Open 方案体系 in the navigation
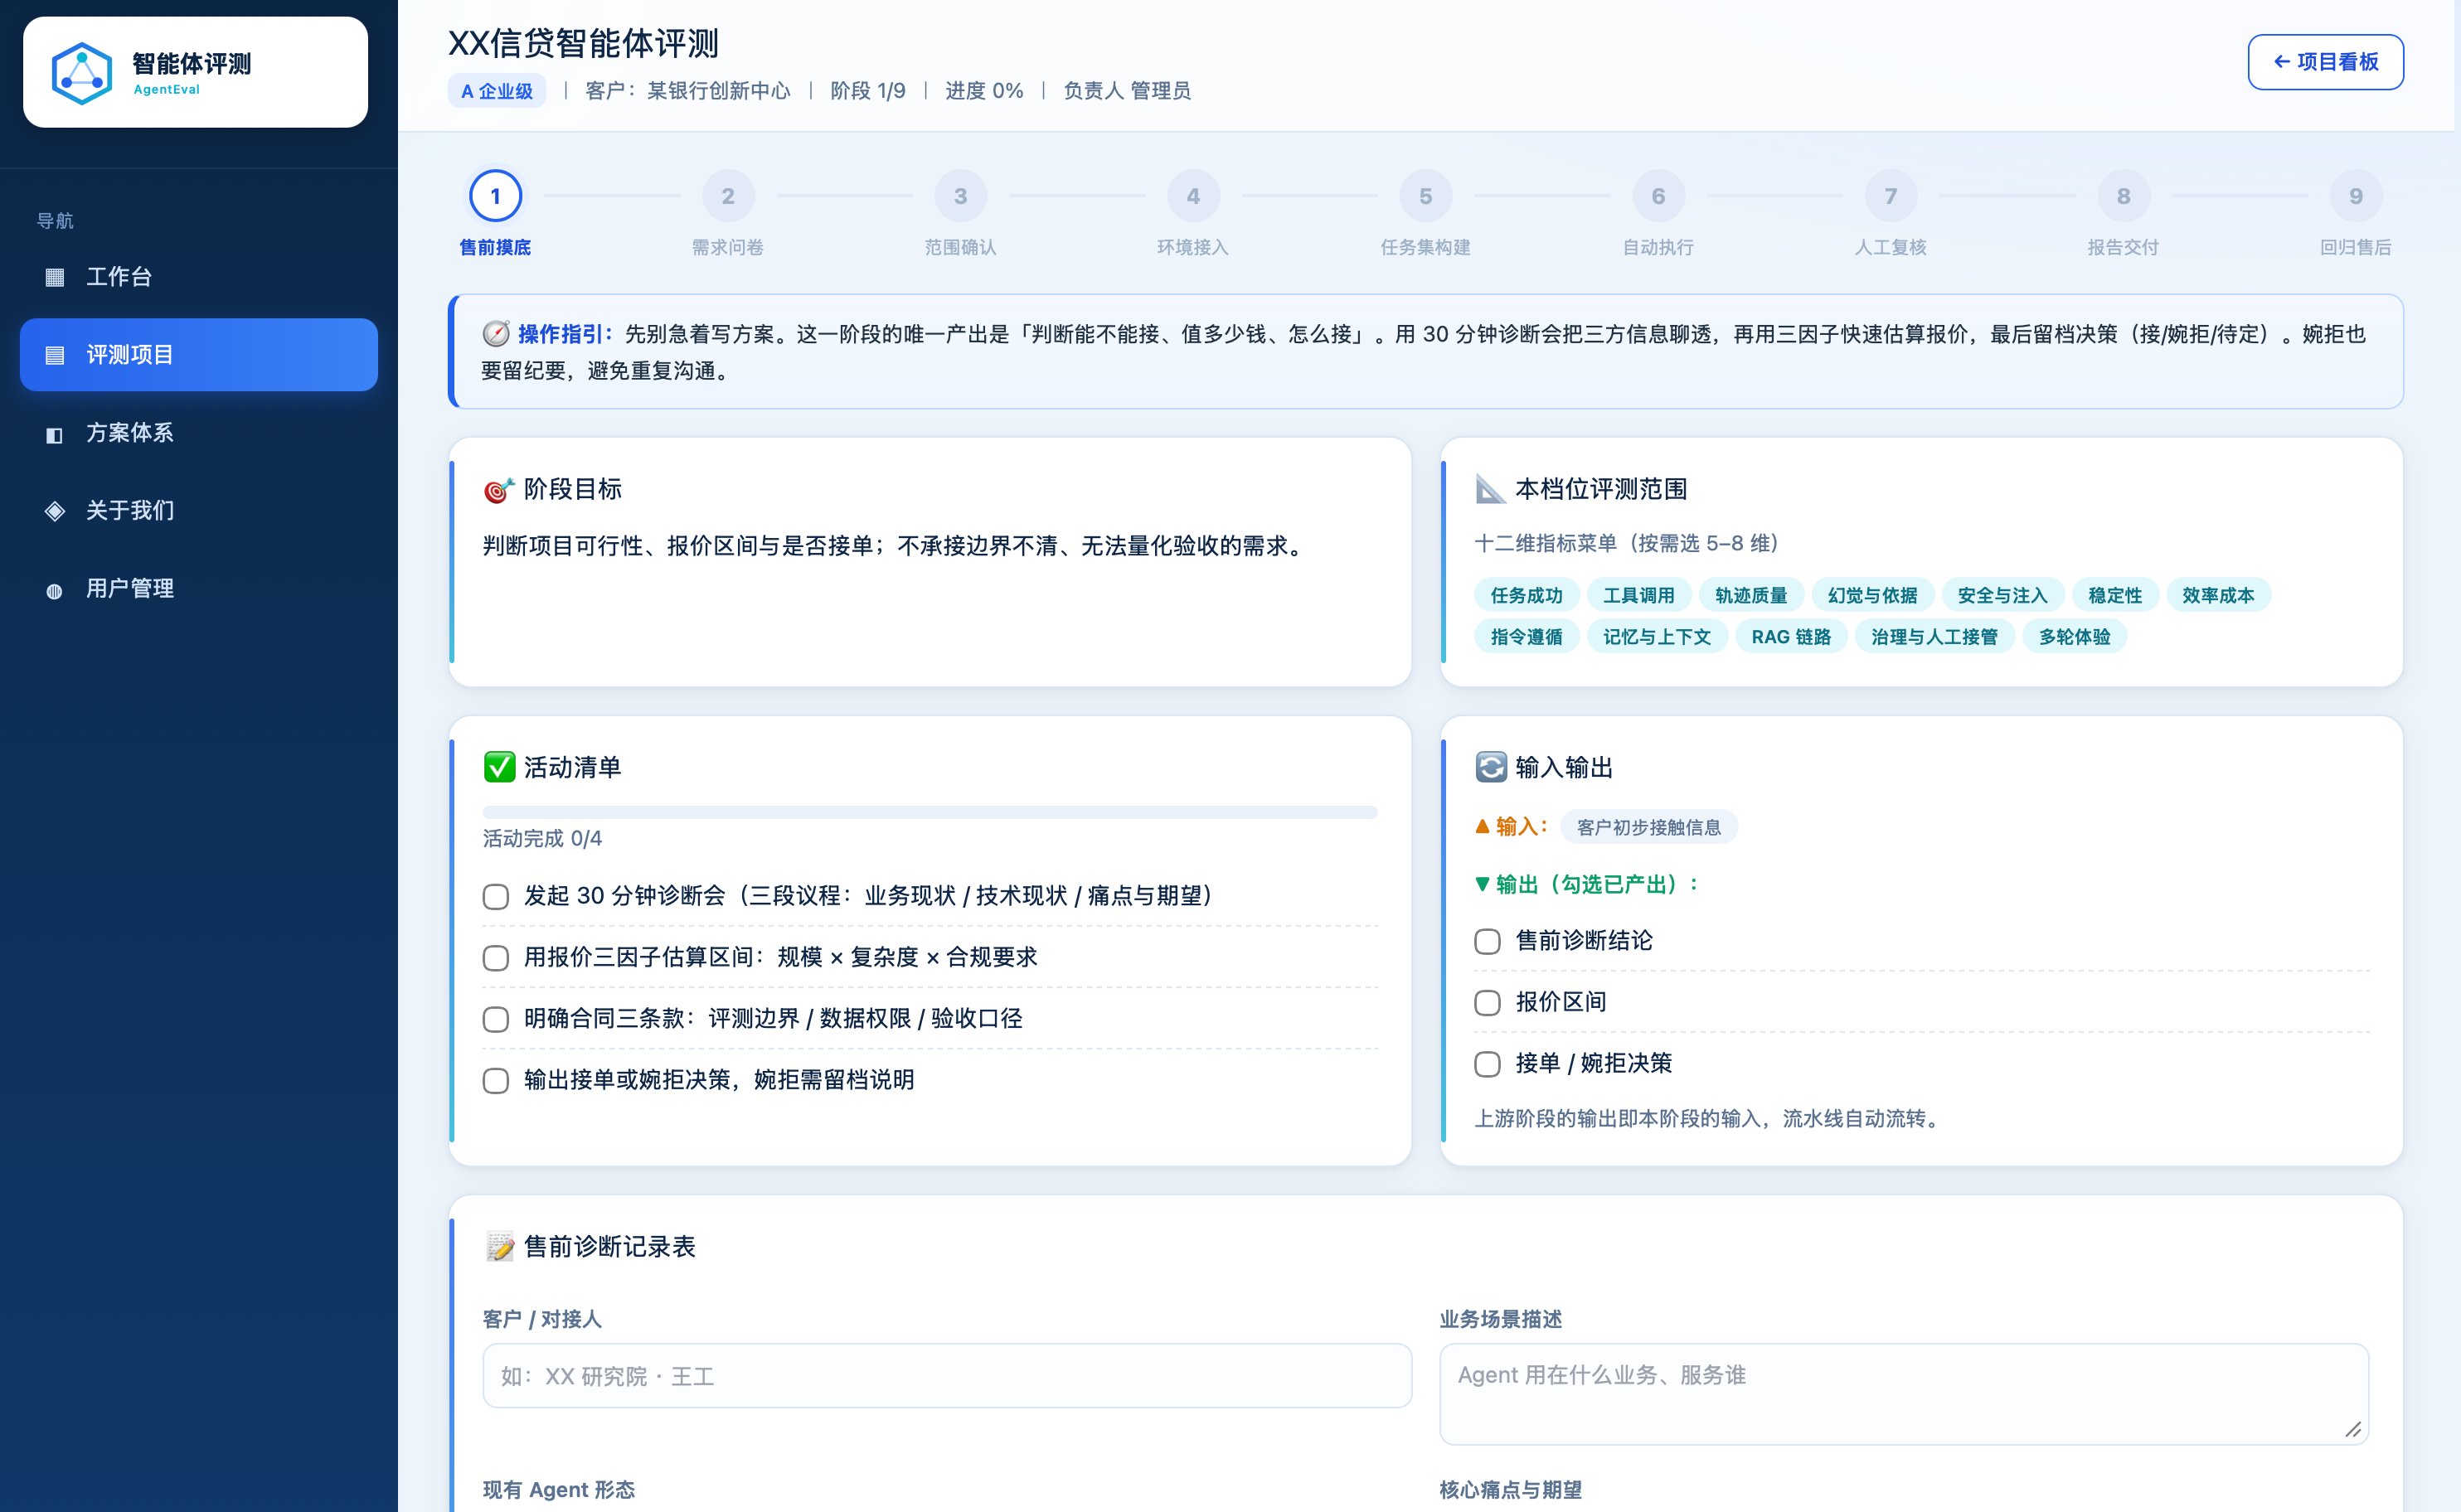 [199, 433]
